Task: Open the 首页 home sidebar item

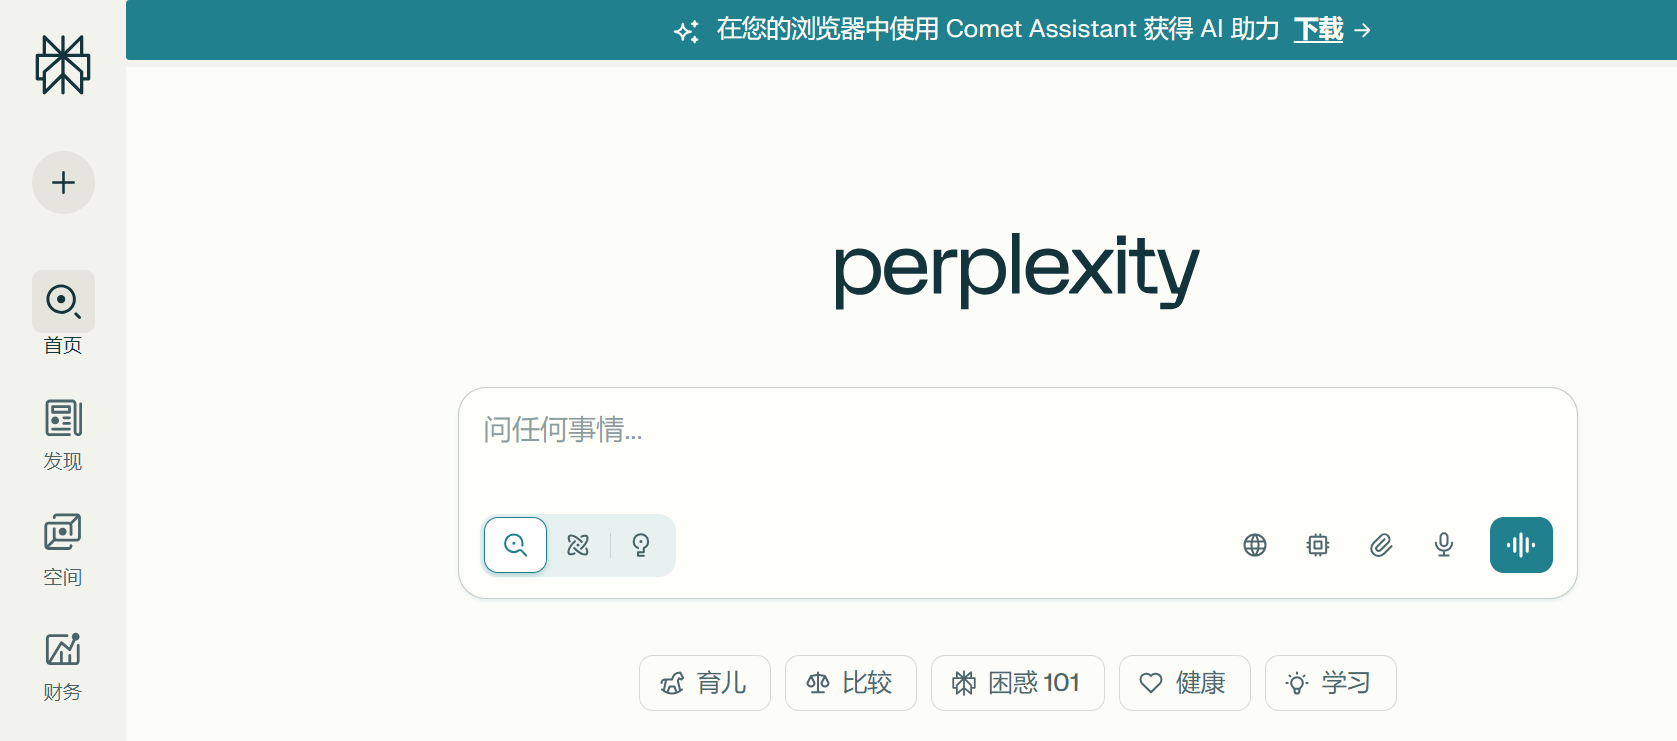Action: pos(63,302)
